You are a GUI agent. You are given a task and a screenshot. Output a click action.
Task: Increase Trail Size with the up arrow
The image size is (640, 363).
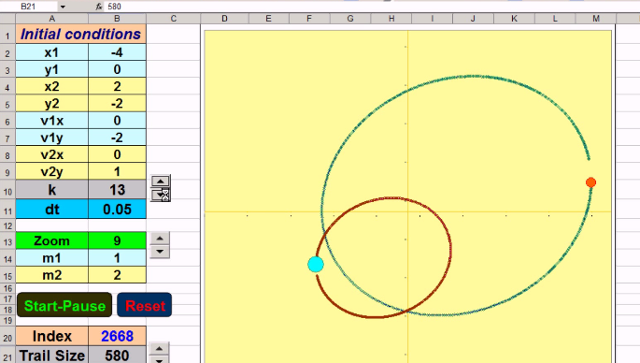pos(159,349)
